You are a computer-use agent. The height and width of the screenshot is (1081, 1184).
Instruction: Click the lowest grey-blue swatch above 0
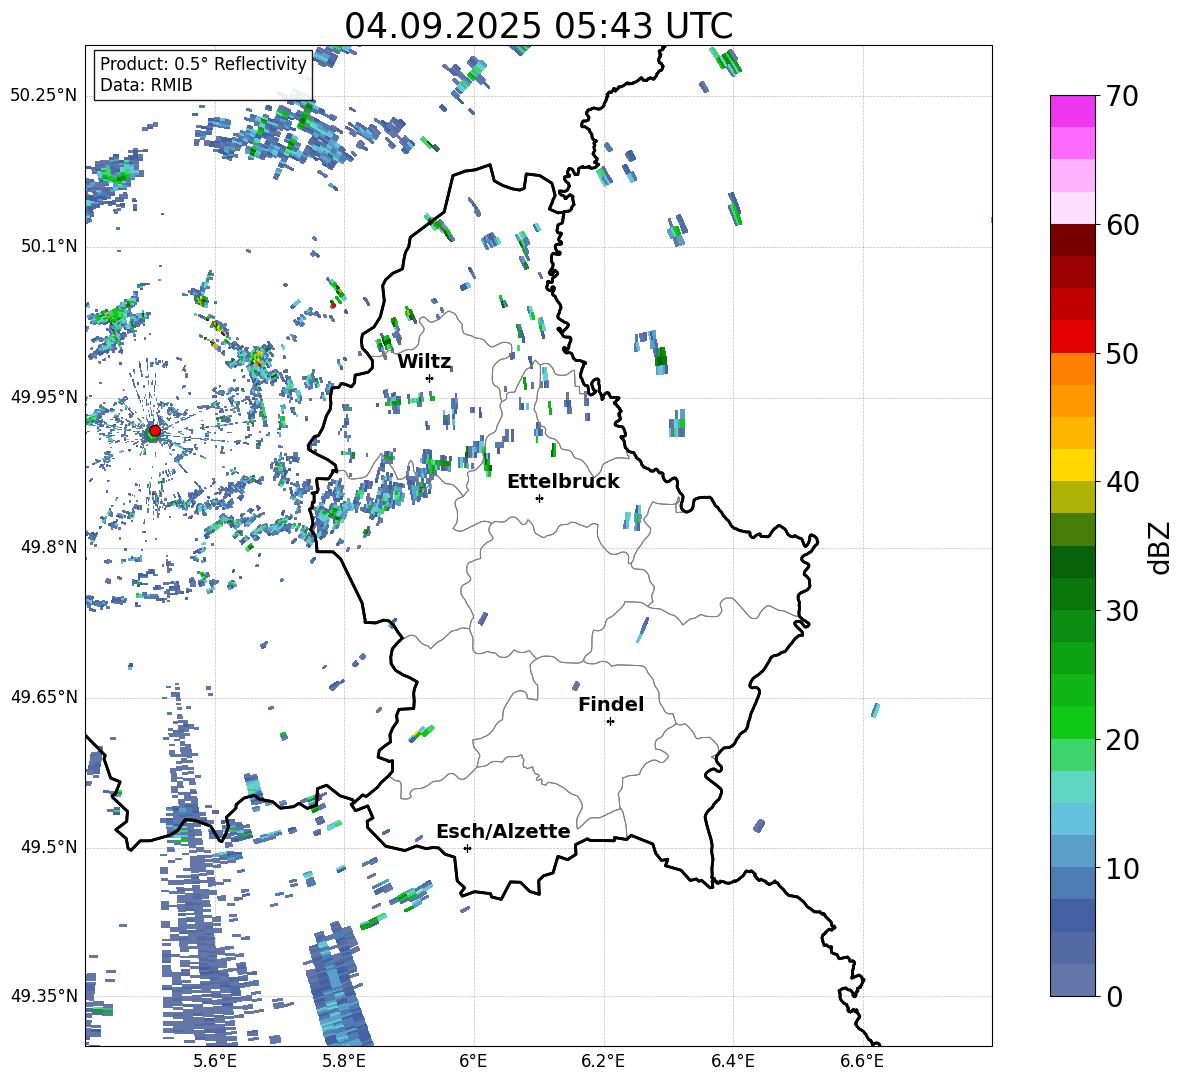(x=1072, y=980)
